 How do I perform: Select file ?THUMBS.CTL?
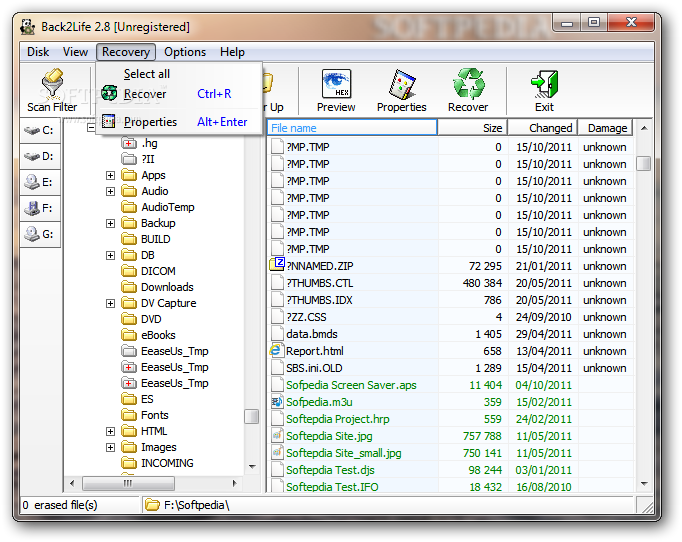[x=319, y=283]
